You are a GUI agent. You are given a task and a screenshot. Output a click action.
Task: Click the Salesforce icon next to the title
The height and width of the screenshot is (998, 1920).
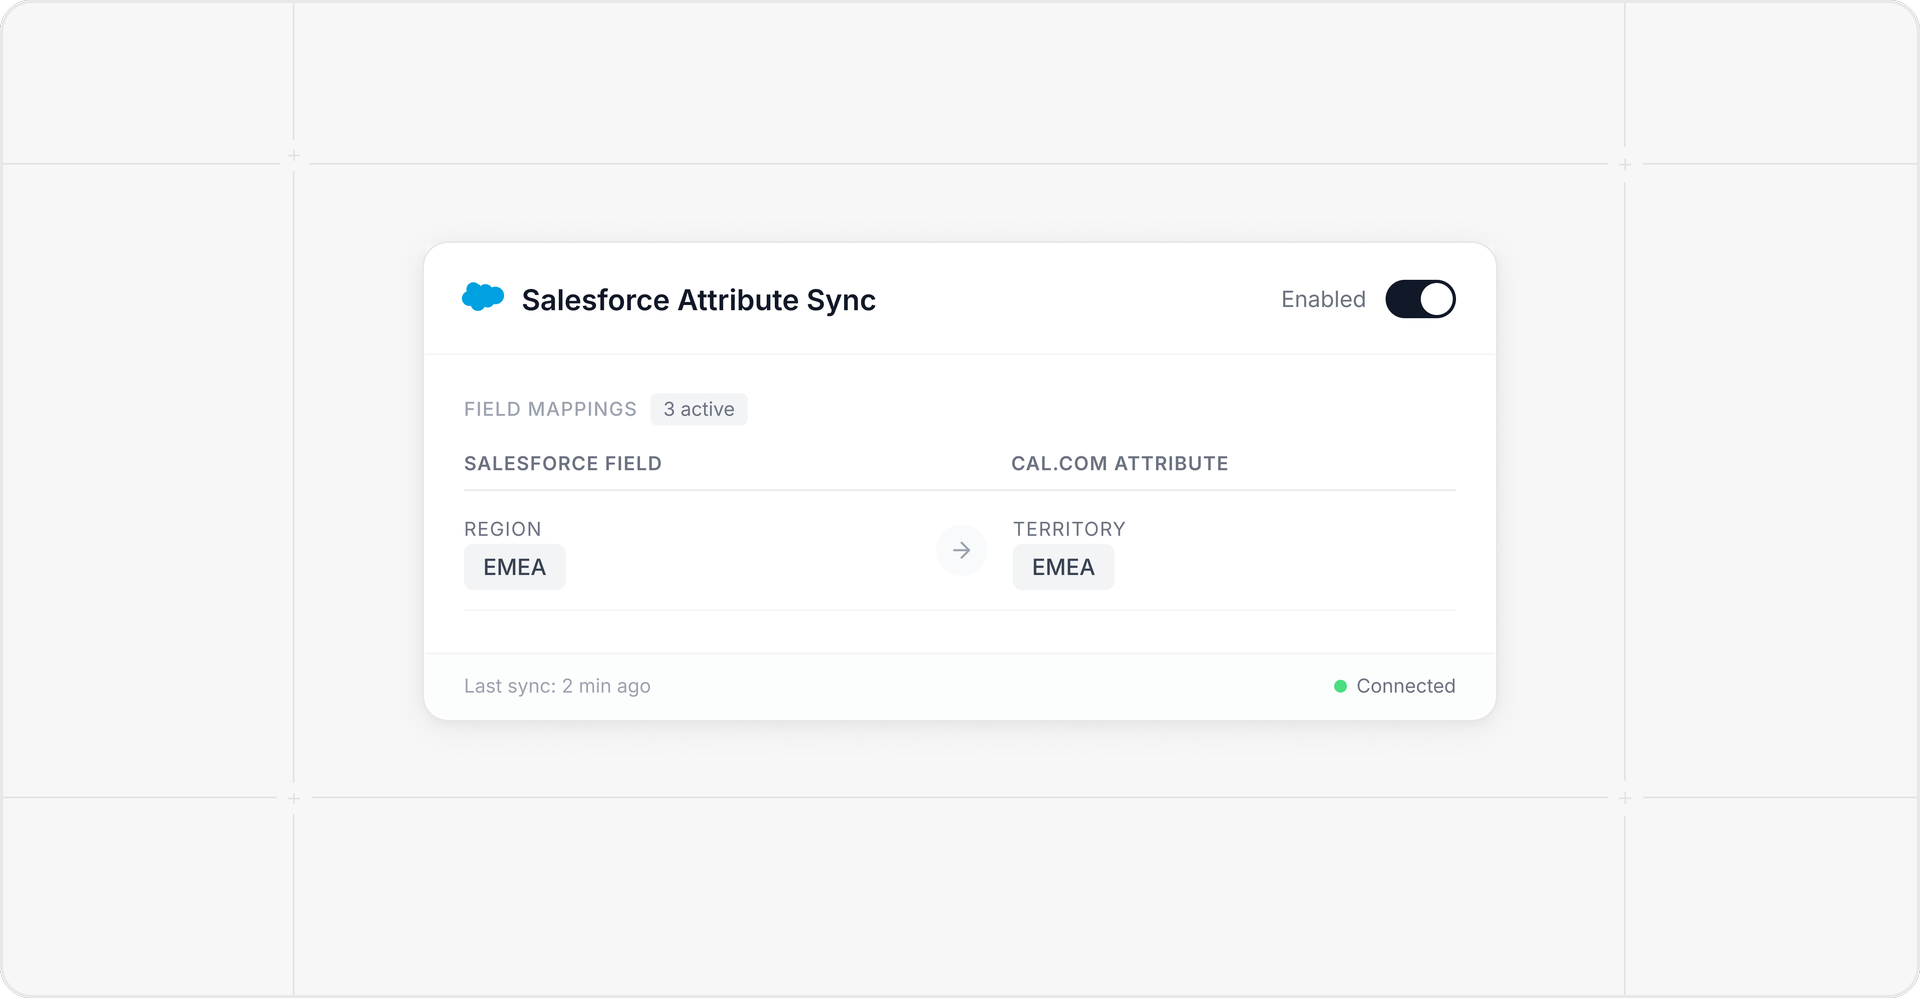tap(484, 297)
